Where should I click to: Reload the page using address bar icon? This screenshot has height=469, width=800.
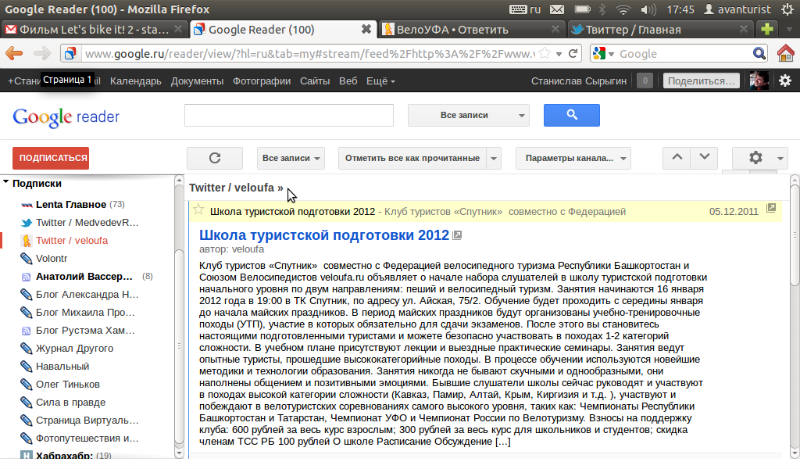point(573,54)
